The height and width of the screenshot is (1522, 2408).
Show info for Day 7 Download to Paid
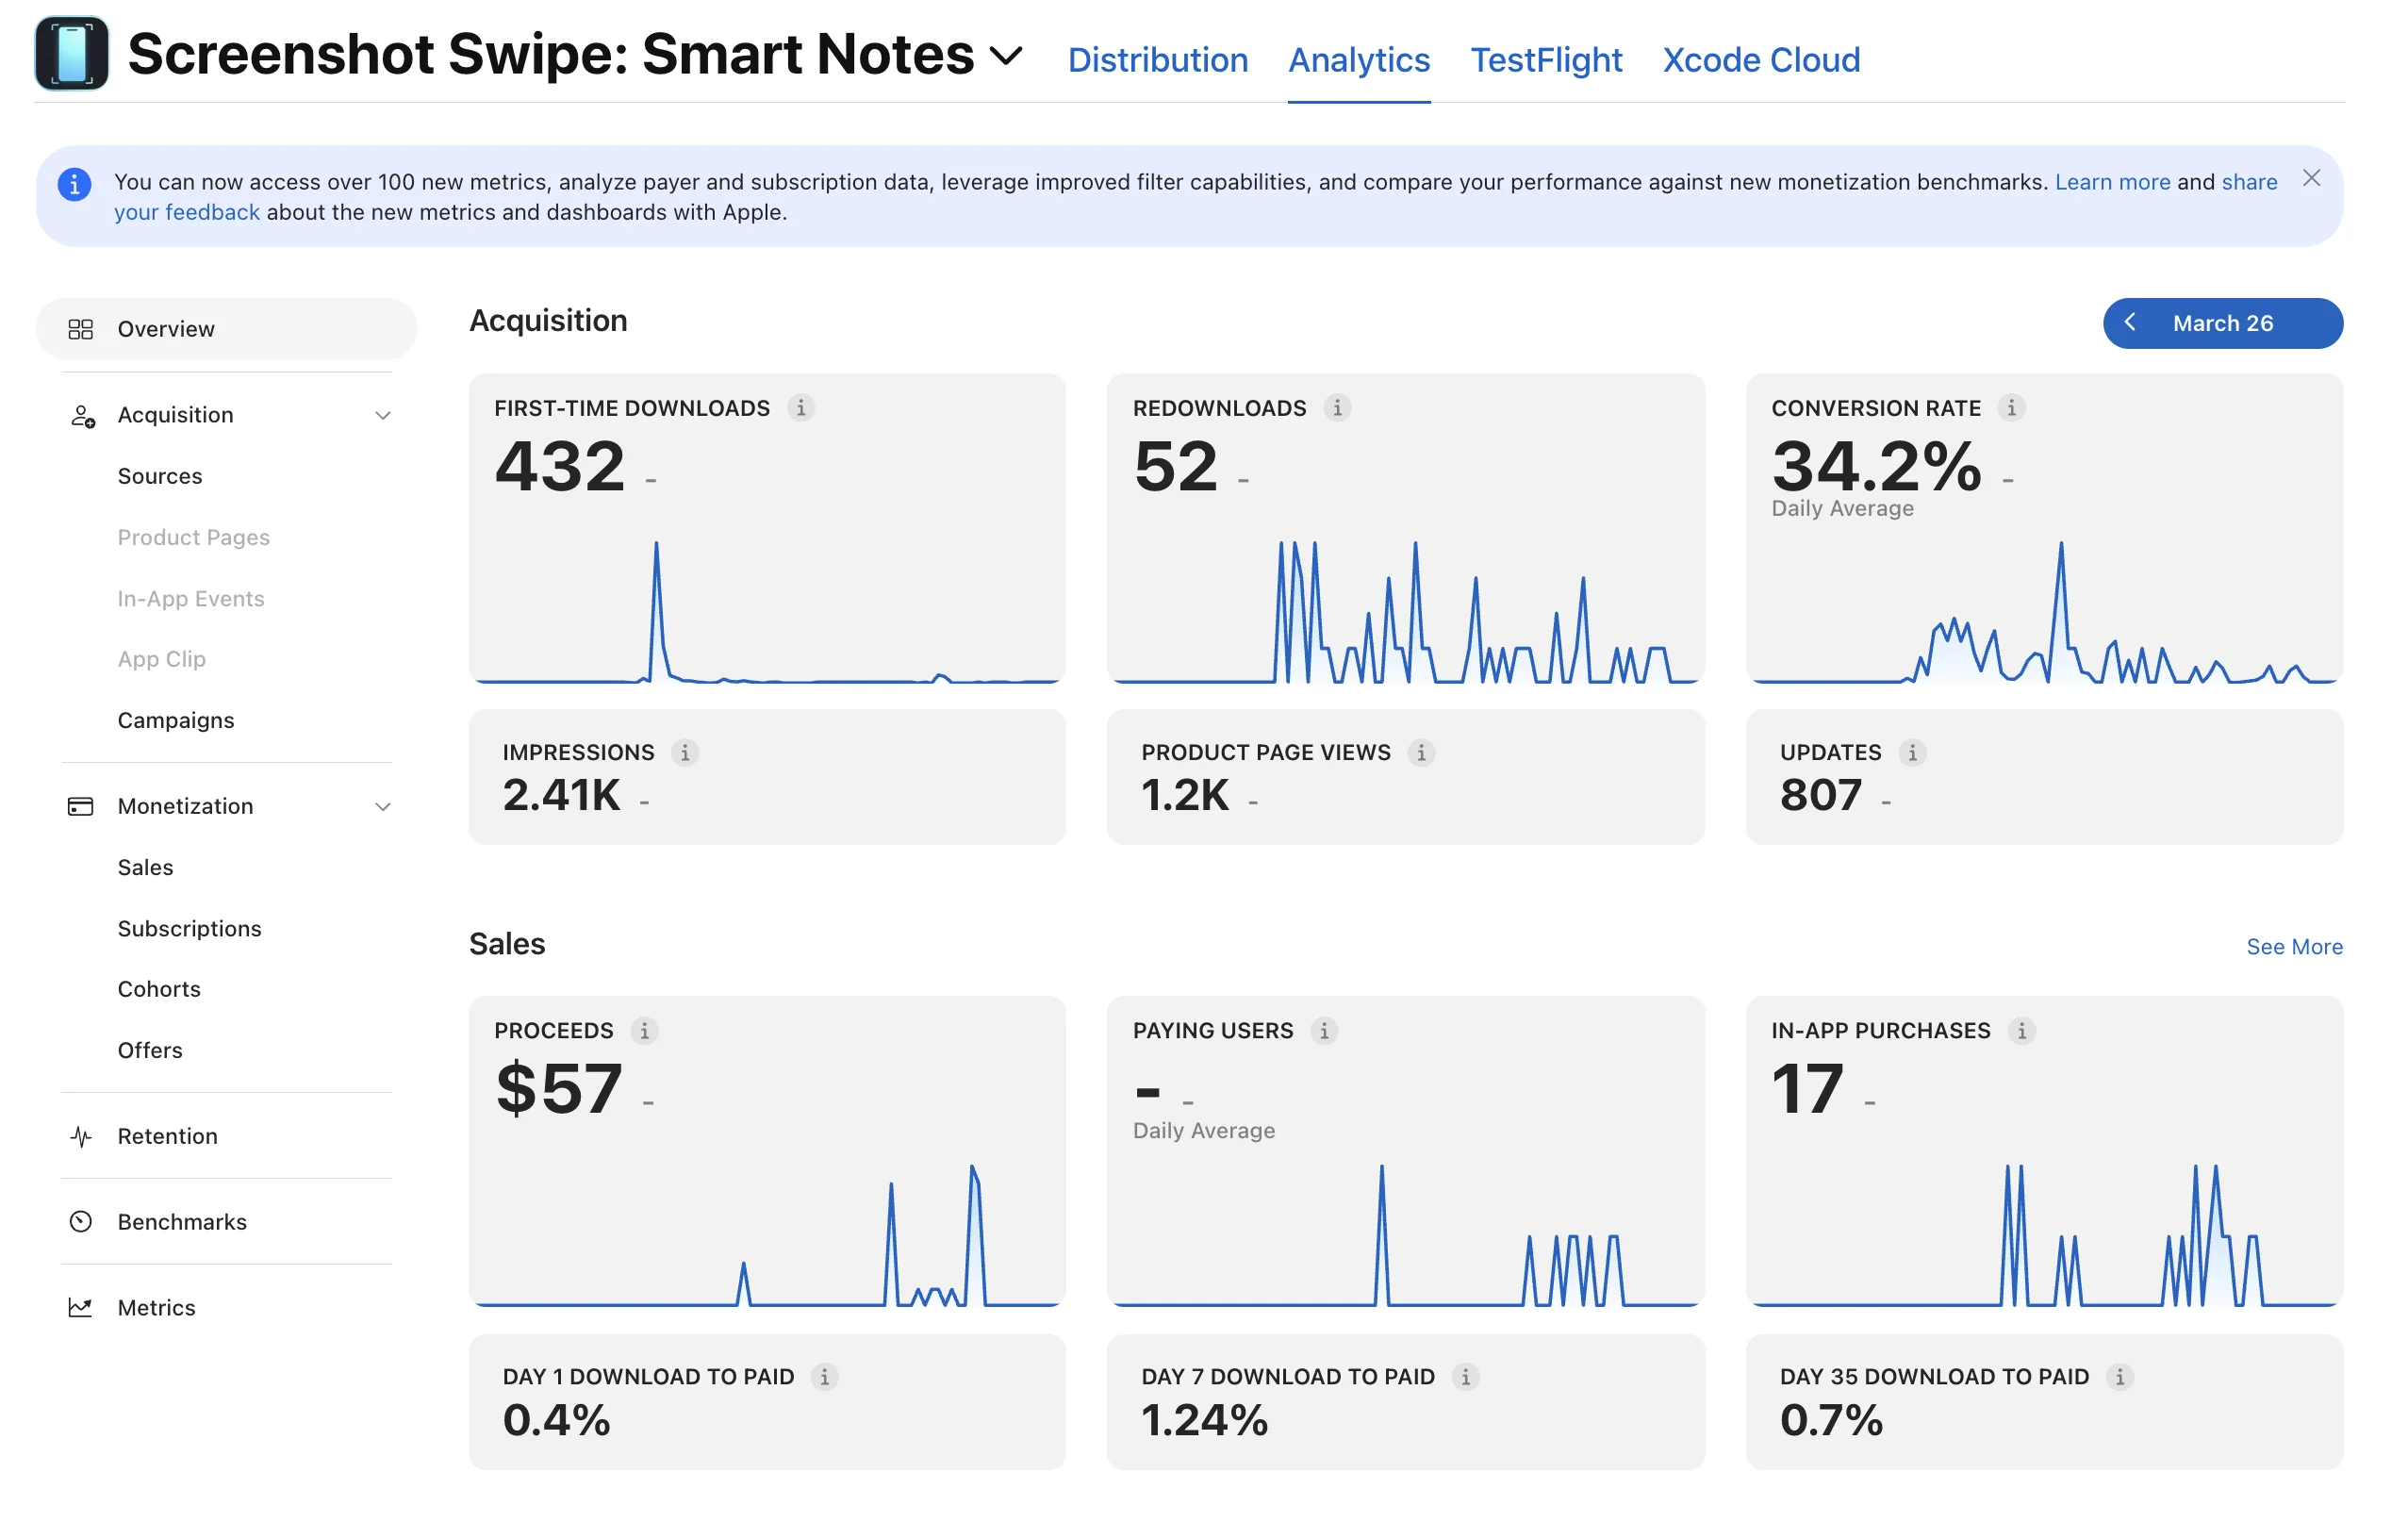click(1464, 1377)
